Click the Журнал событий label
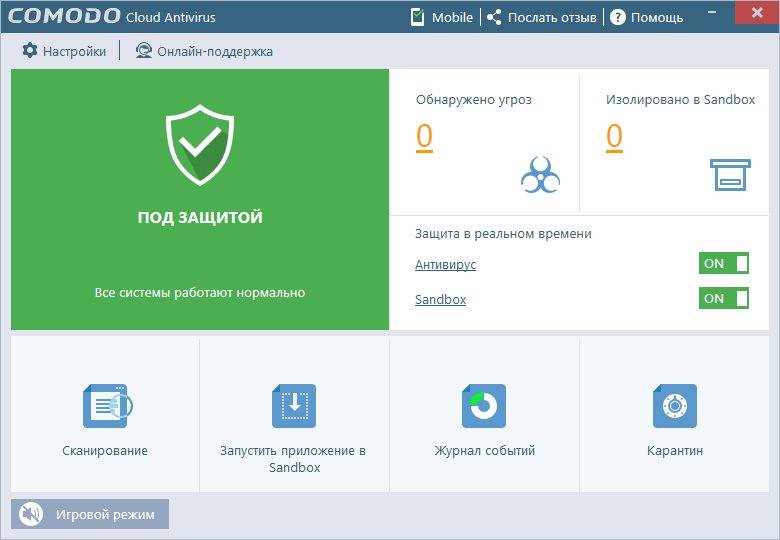Image resolution: width=780 pixels, height=540 pixels. point(485,450)
